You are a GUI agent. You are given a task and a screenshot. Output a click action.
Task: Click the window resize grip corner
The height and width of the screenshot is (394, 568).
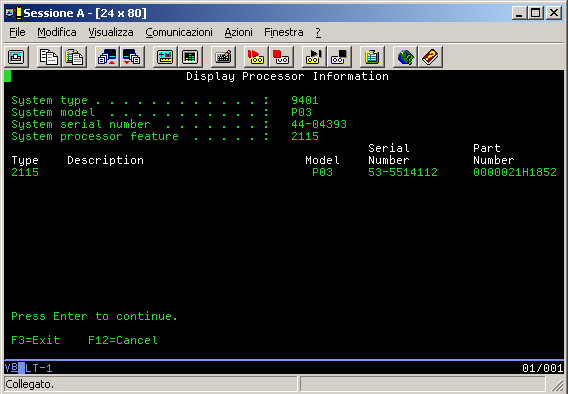coord(557,384)
